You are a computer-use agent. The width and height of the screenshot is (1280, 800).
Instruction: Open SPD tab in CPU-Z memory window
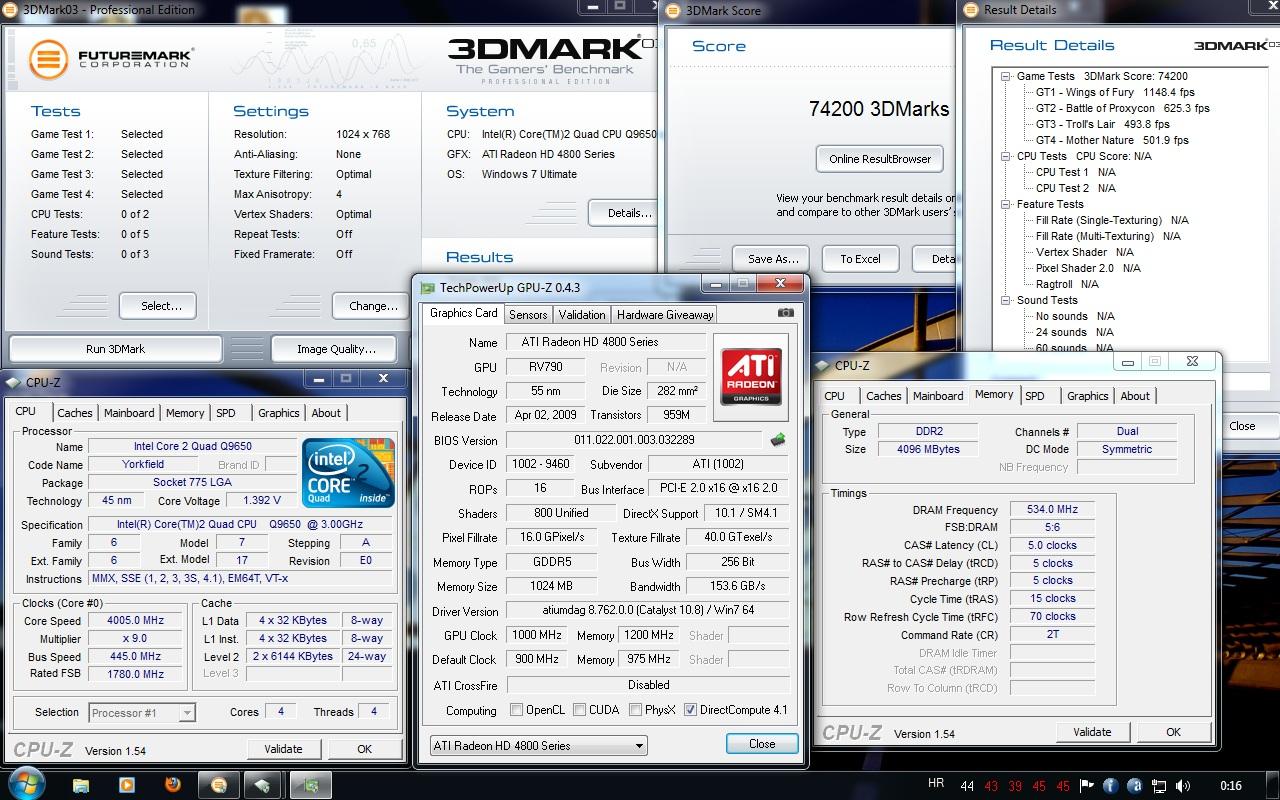point(1035,396)
